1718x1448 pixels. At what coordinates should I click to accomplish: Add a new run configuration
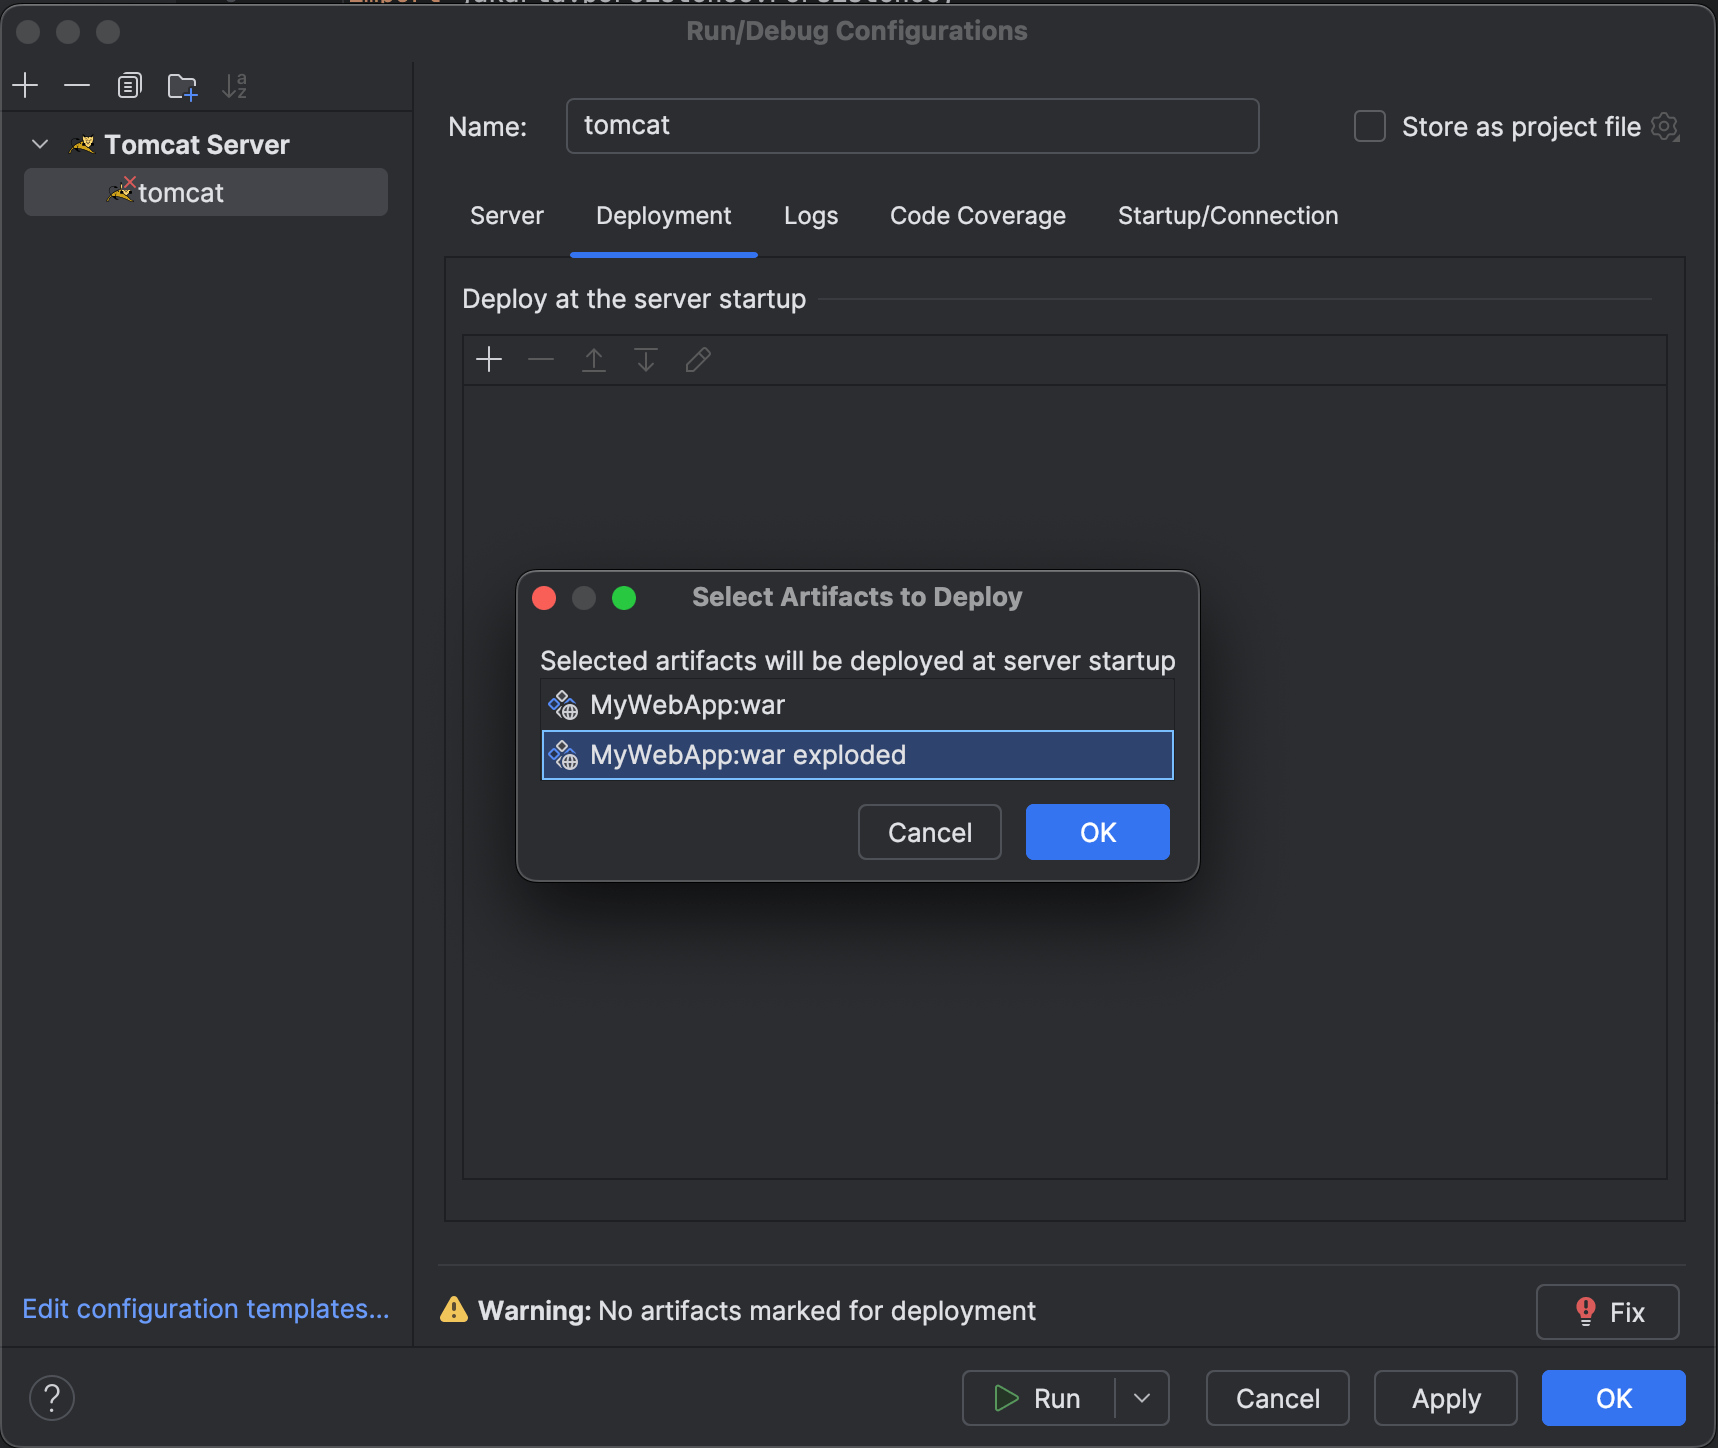(x=25, y=85)
